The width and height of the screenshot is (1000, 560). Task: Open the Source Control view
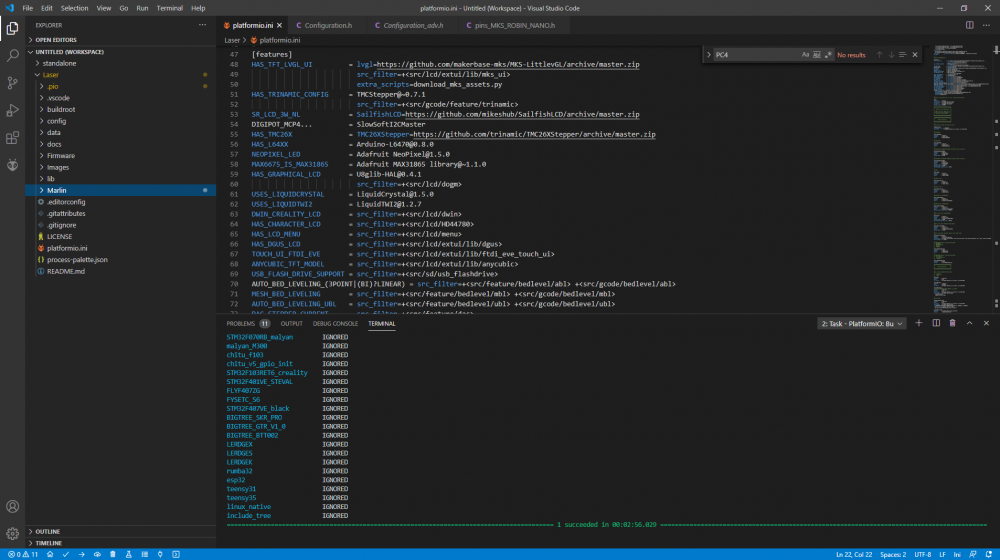pos(12,83)
